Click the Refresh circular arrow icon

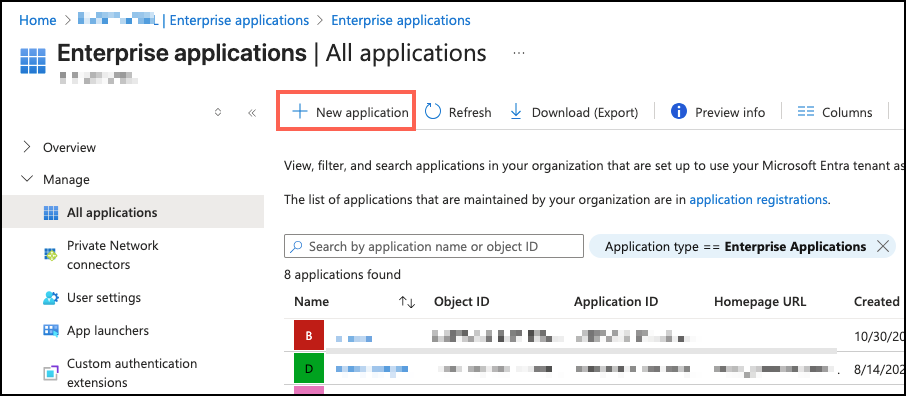click(x=433, y=112)
